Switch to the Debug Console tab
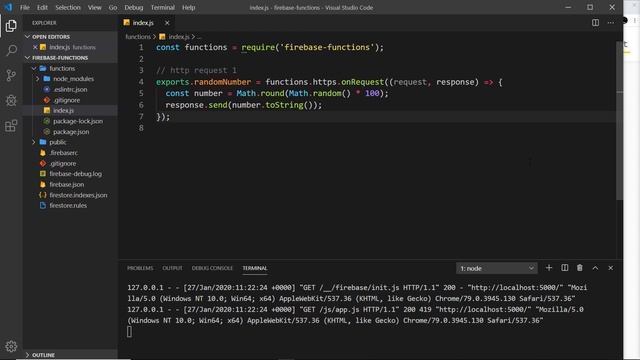Screen dimensions: 640x360 (212, 268)
